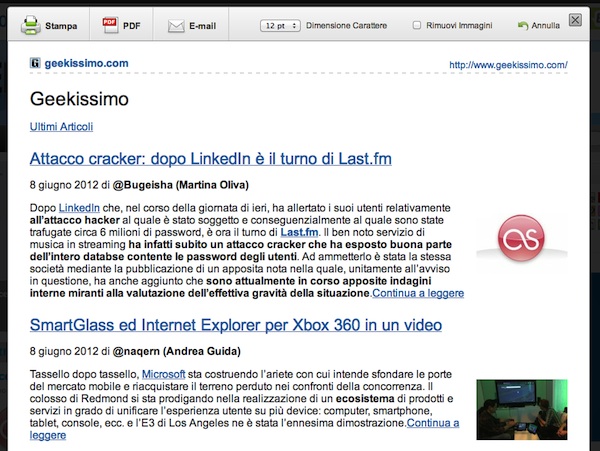Follow the Microsoft link in second article
This screenshot has width=600, height=451.
[x=163, y=374]
